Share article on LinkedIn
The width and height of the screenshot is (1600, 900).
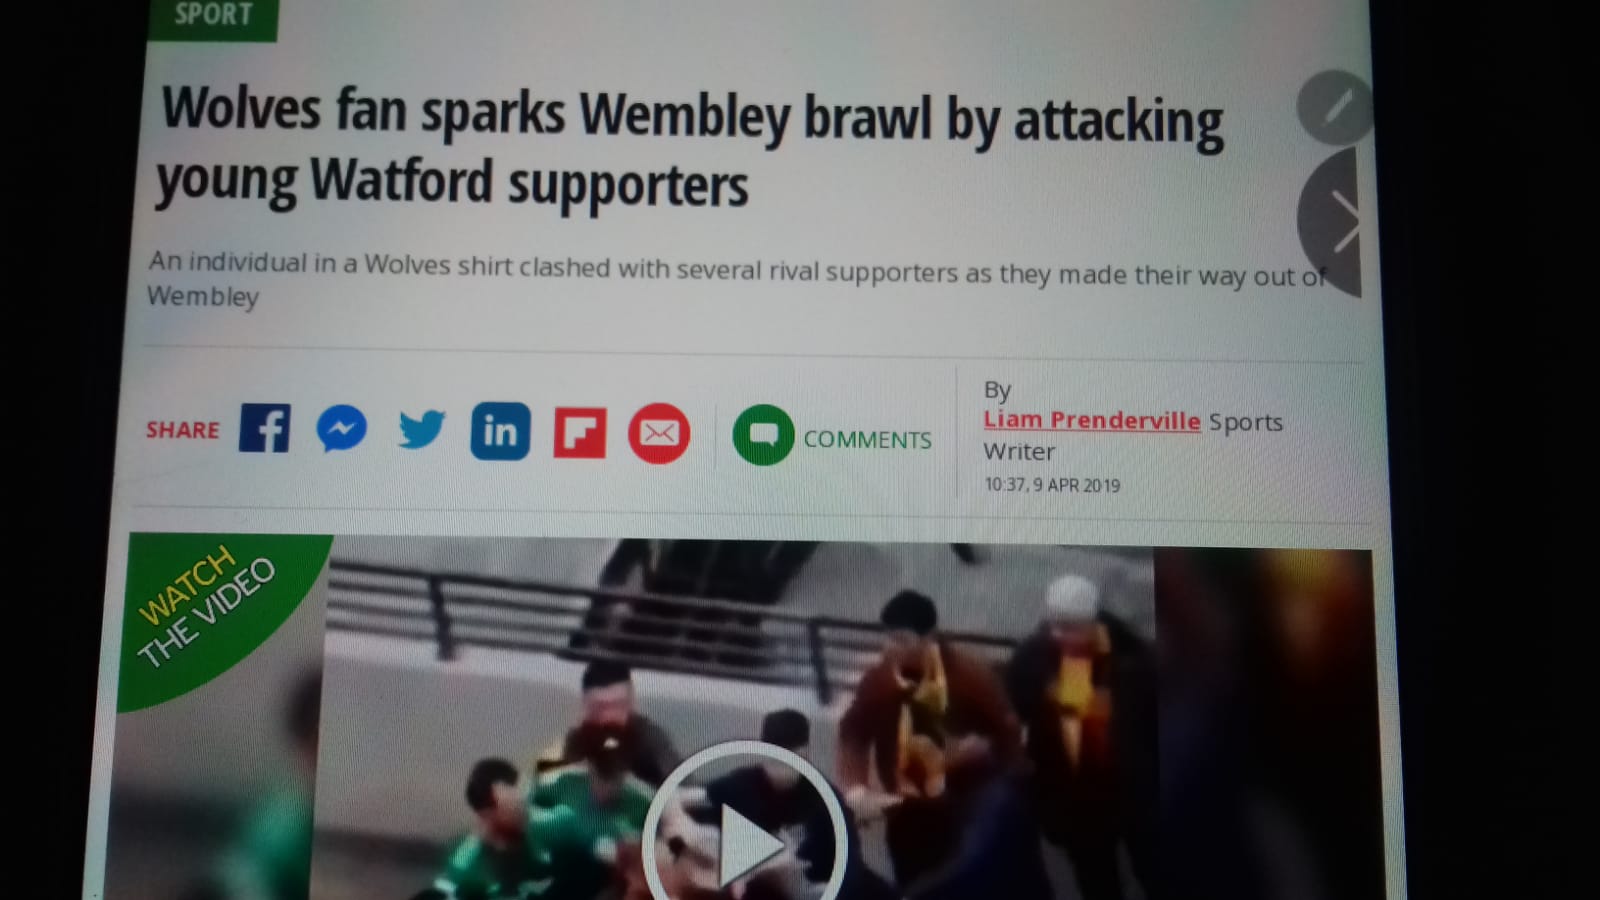(x=500, y=431)
